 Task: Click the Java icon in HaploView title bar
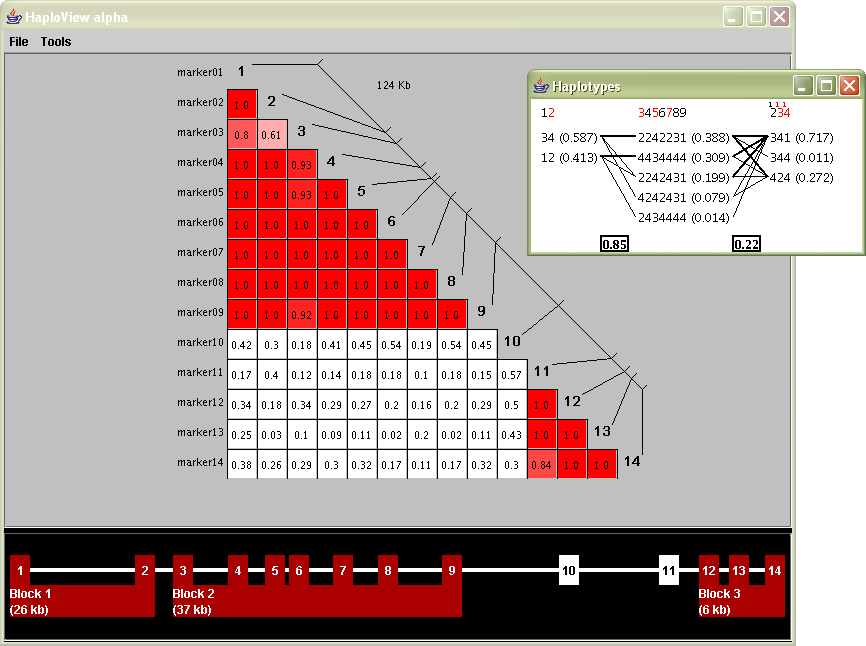pyautogui.click(x=14, y=17)
